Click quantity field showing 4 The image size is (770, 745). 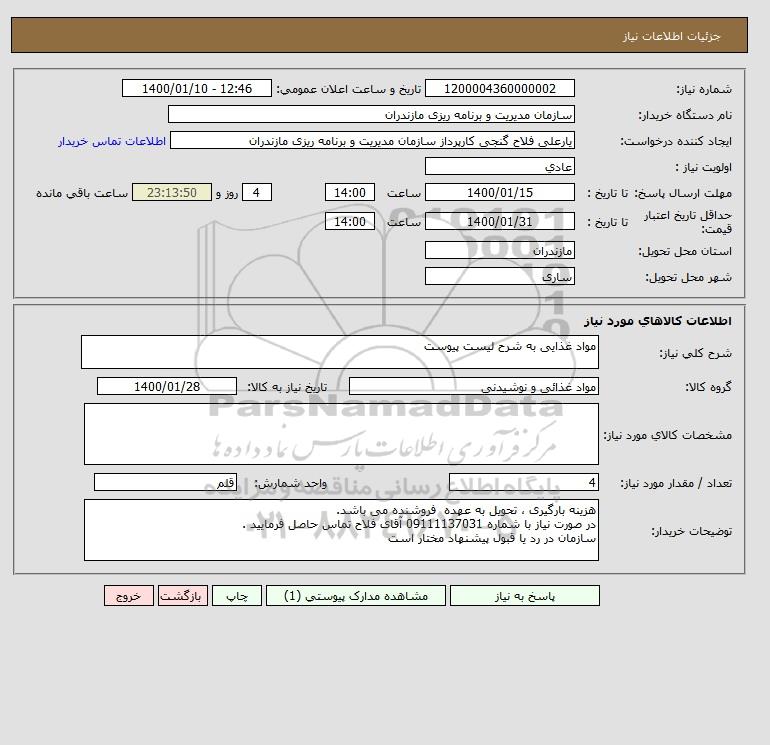[x=523, y=482]
